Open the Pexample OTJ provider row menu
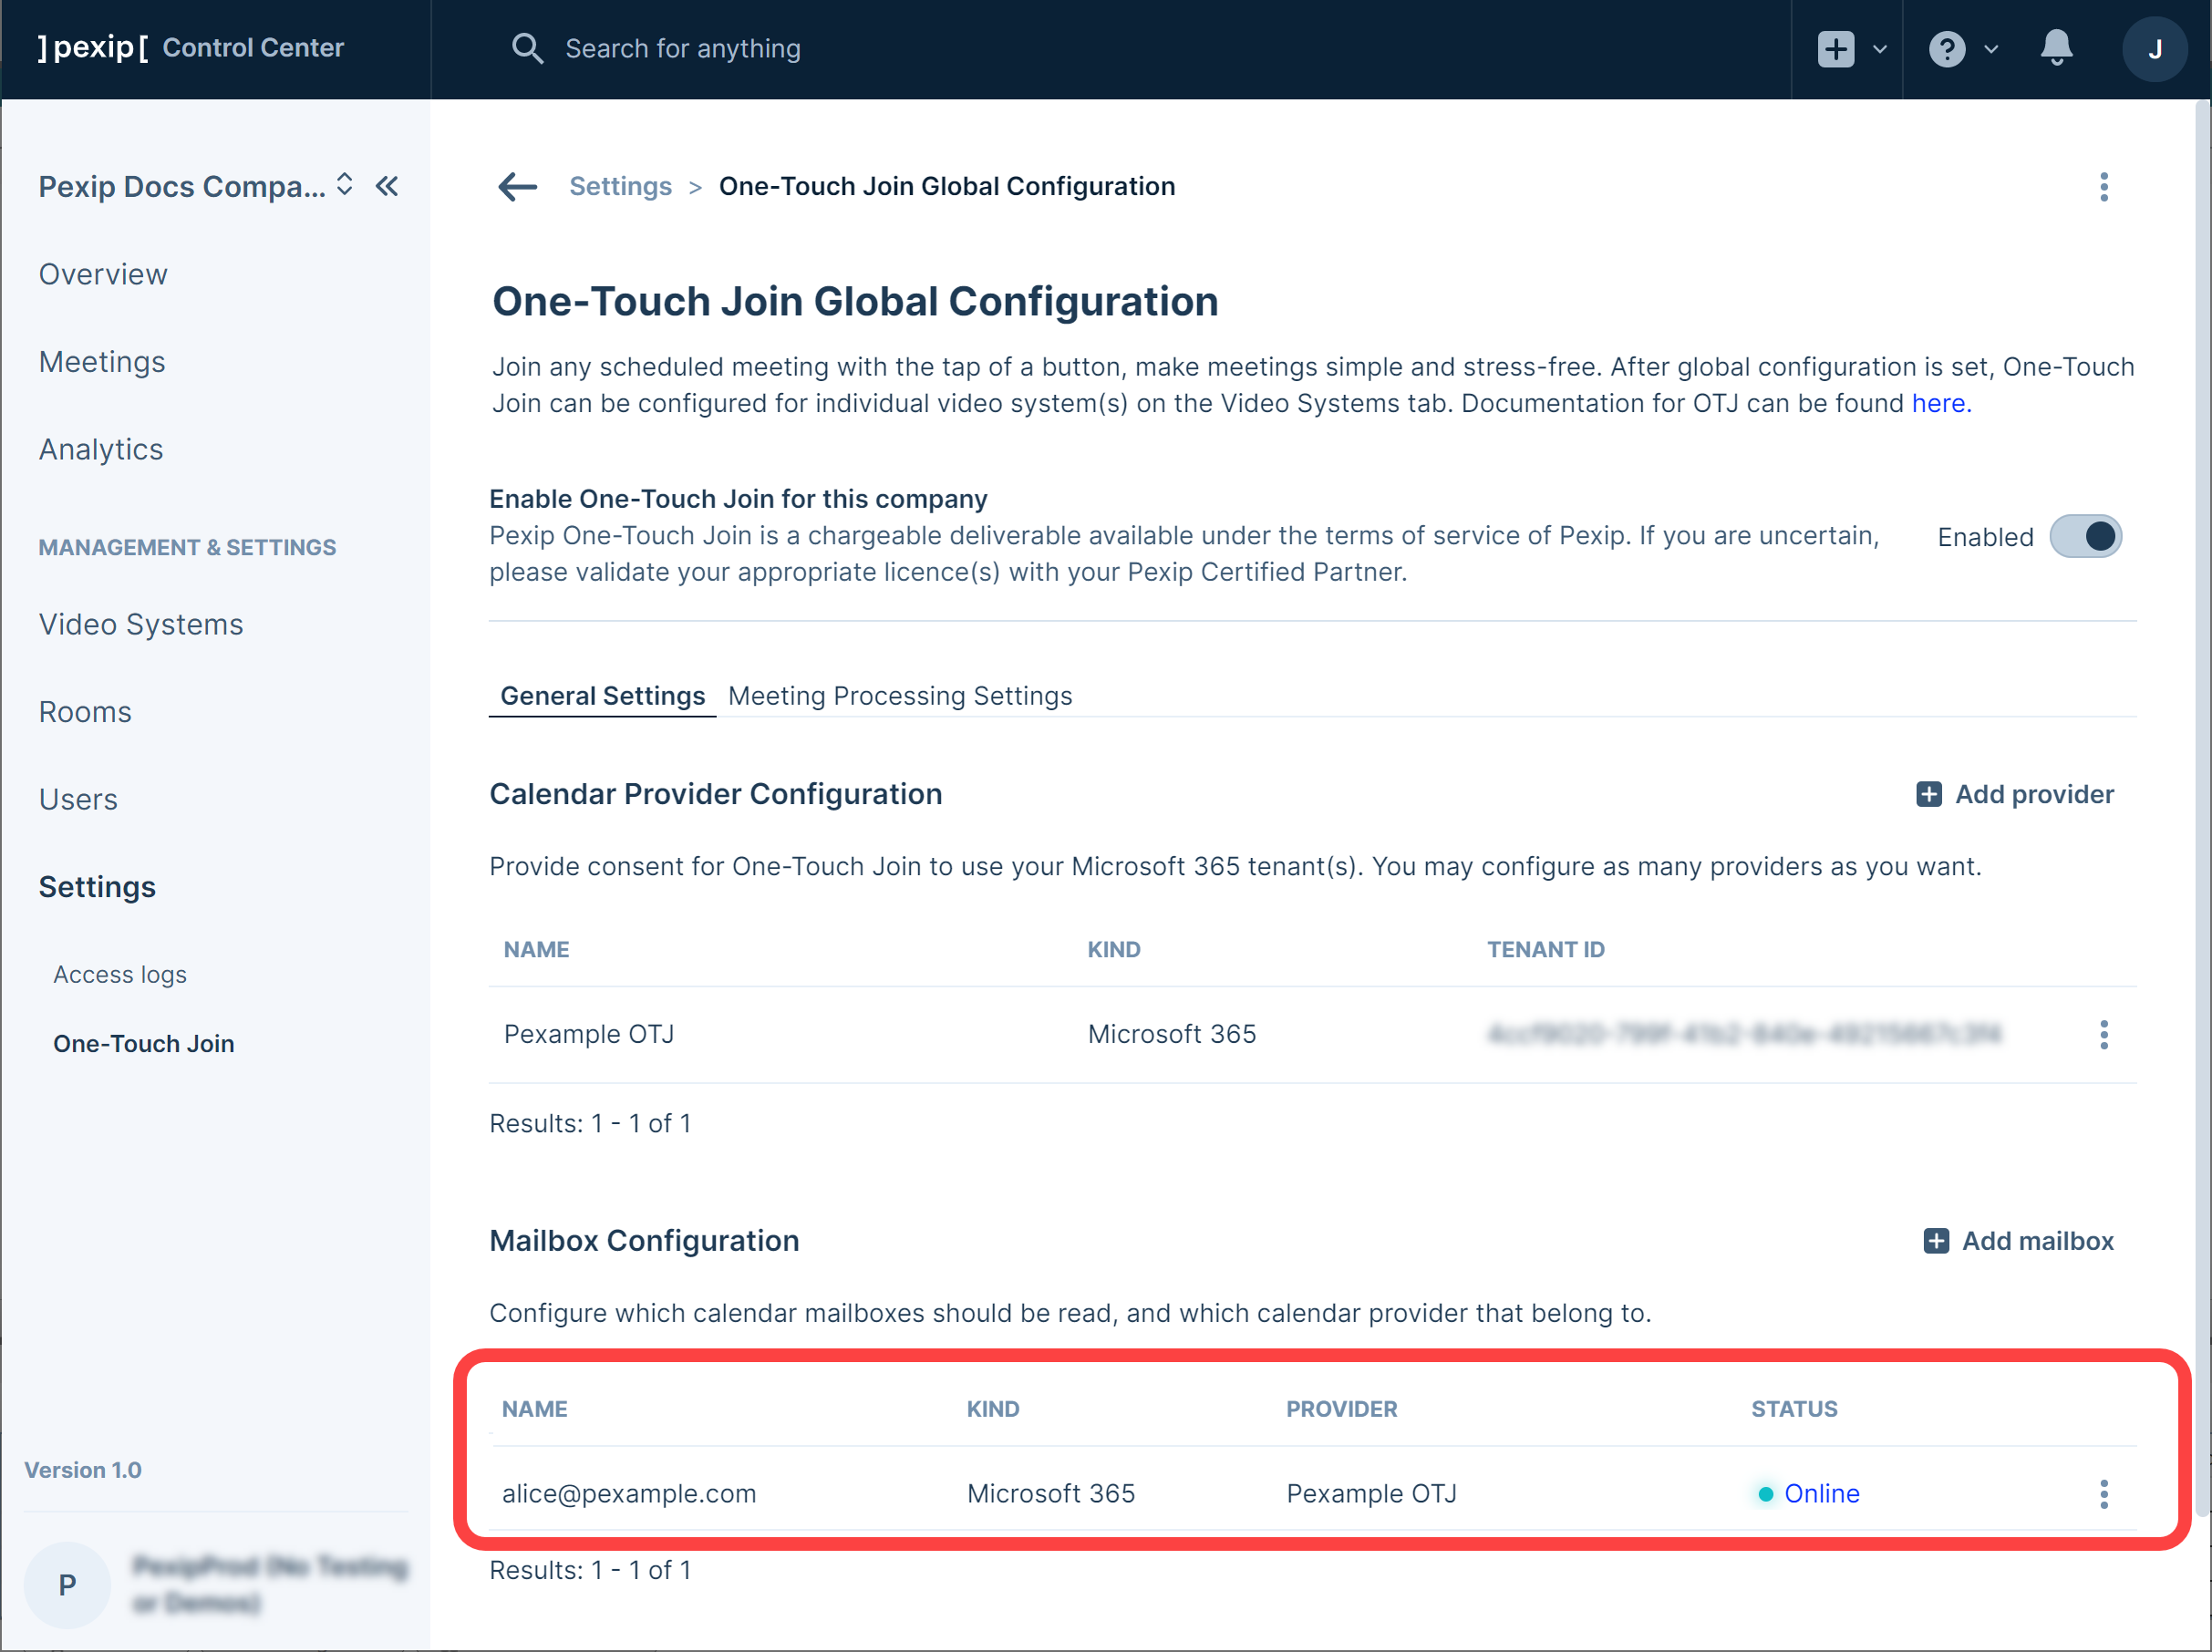 (x=2103, y=1035)
